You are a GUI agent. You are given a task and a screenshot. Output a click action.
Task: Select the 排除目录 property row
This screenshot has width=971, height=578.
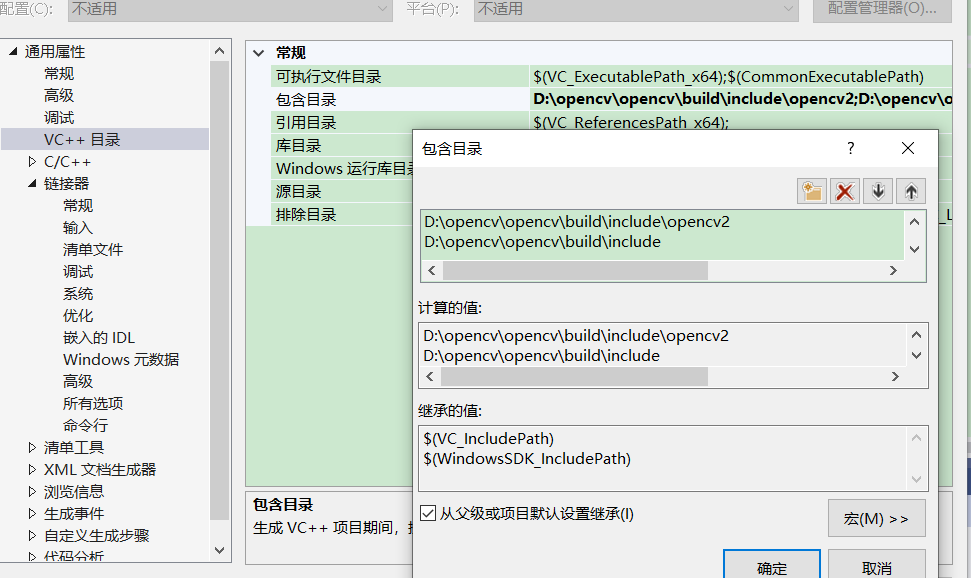point(342,214)
